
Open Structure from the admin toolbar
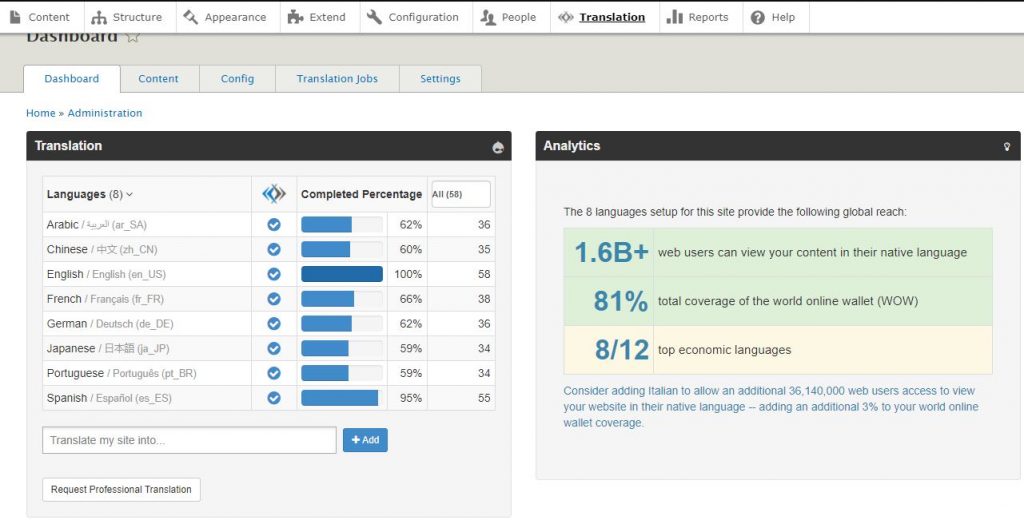[x=126, y=17]
